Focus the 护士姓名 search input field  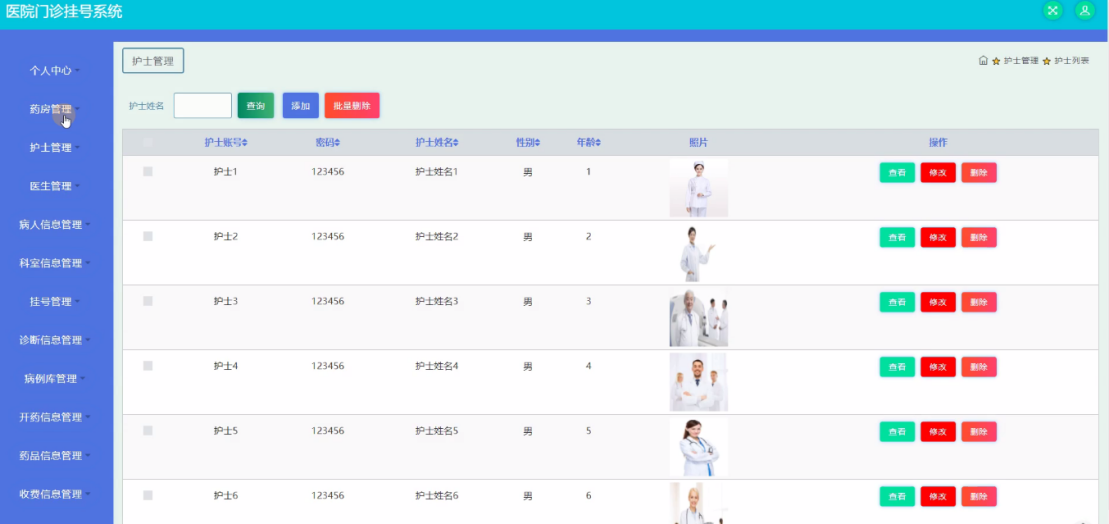pos(203,105)
